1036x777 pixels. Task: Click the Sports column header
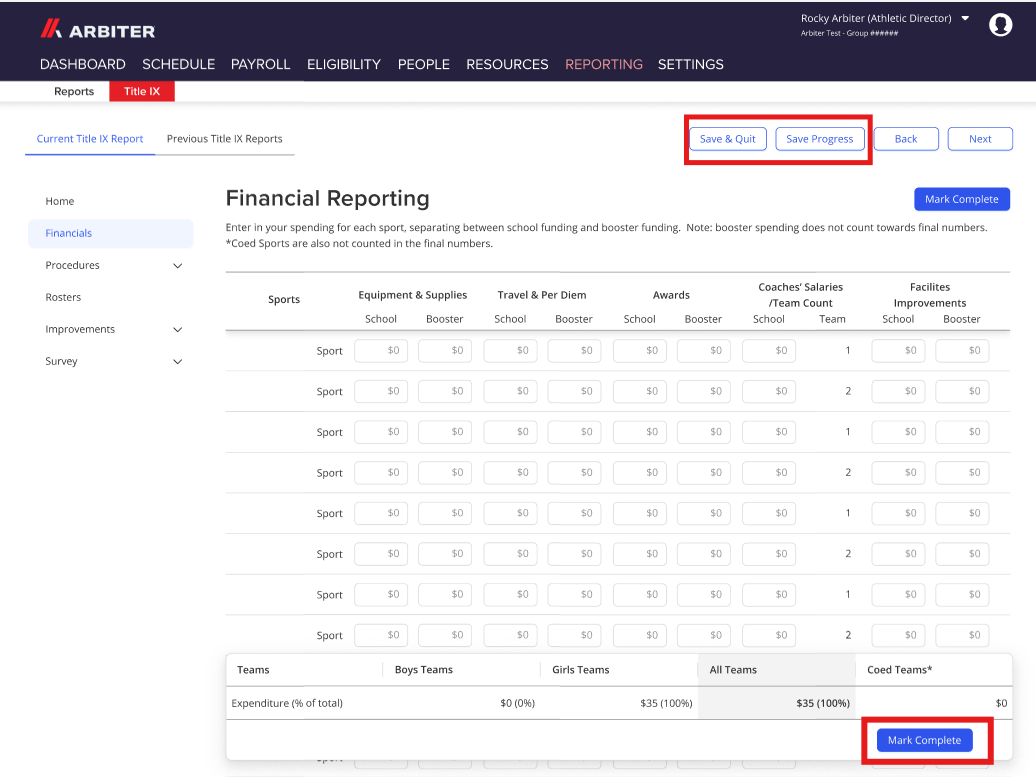point(284,299)
